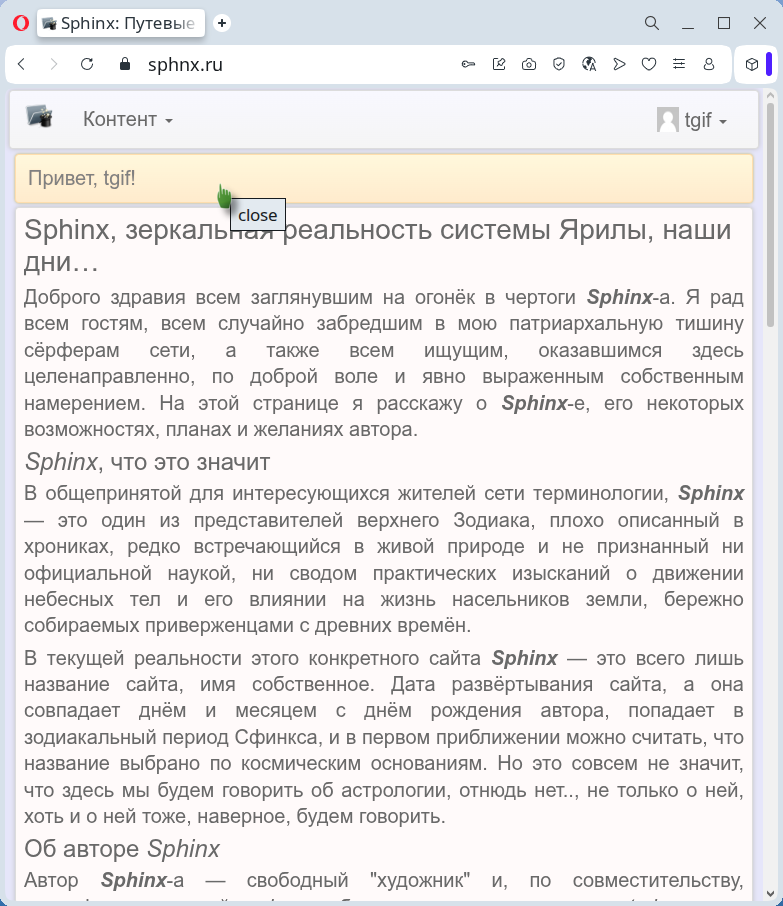
Task: Open a new browser tab
Action: pyautogui.click(x=222, y=23)
